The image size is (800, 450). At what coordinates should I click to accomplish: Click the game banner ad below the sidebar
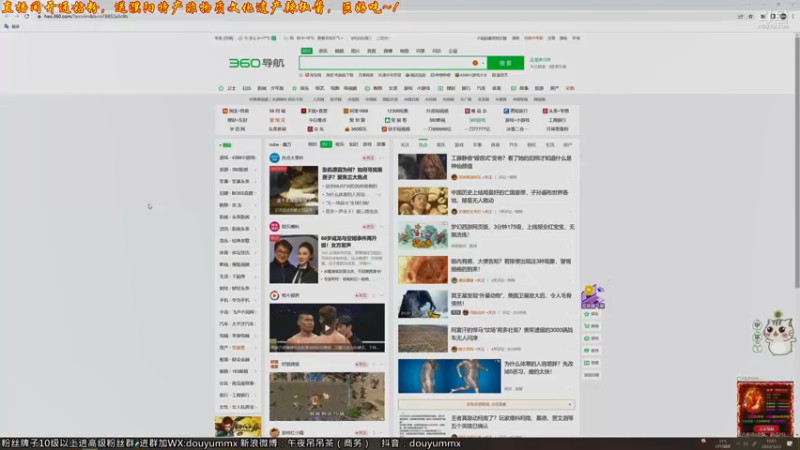[238, 427]
